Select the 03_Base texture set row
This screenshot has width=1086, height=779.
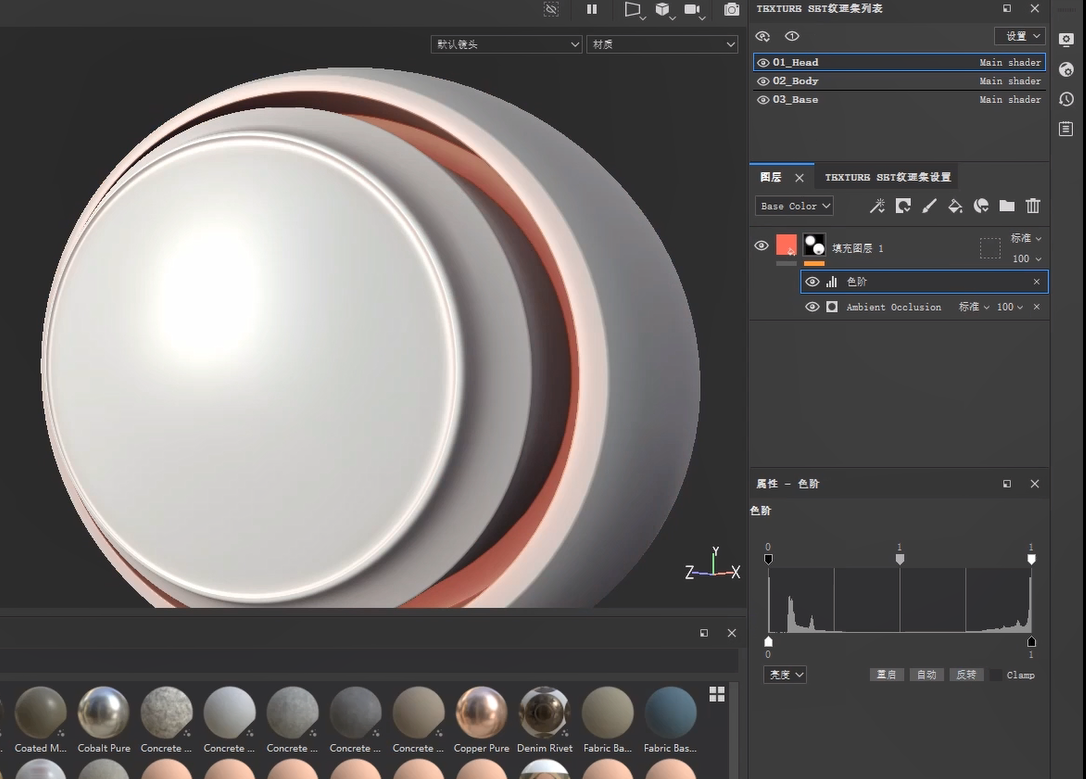point(899,100)
